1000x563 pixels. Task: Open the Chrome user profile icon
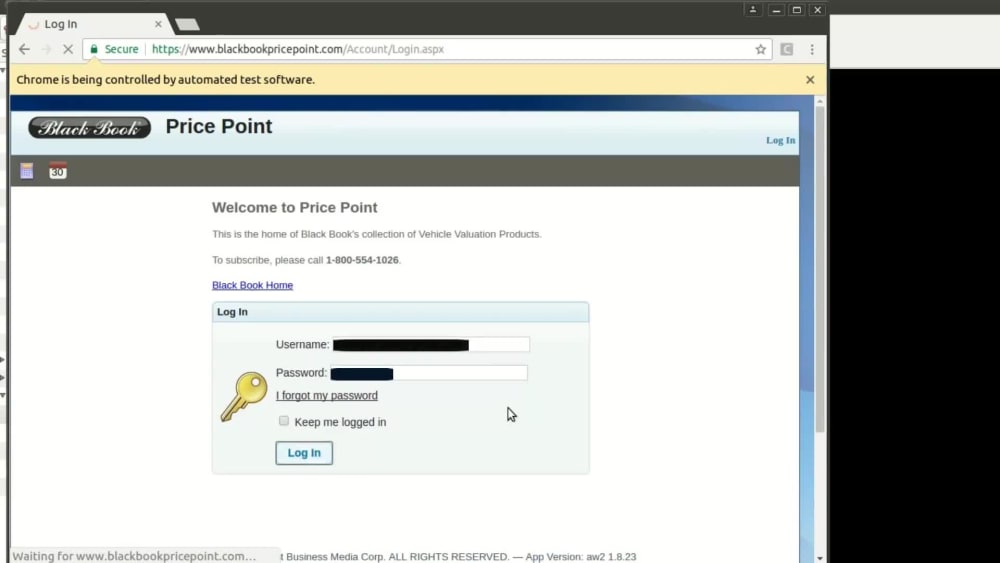(753, 10)
